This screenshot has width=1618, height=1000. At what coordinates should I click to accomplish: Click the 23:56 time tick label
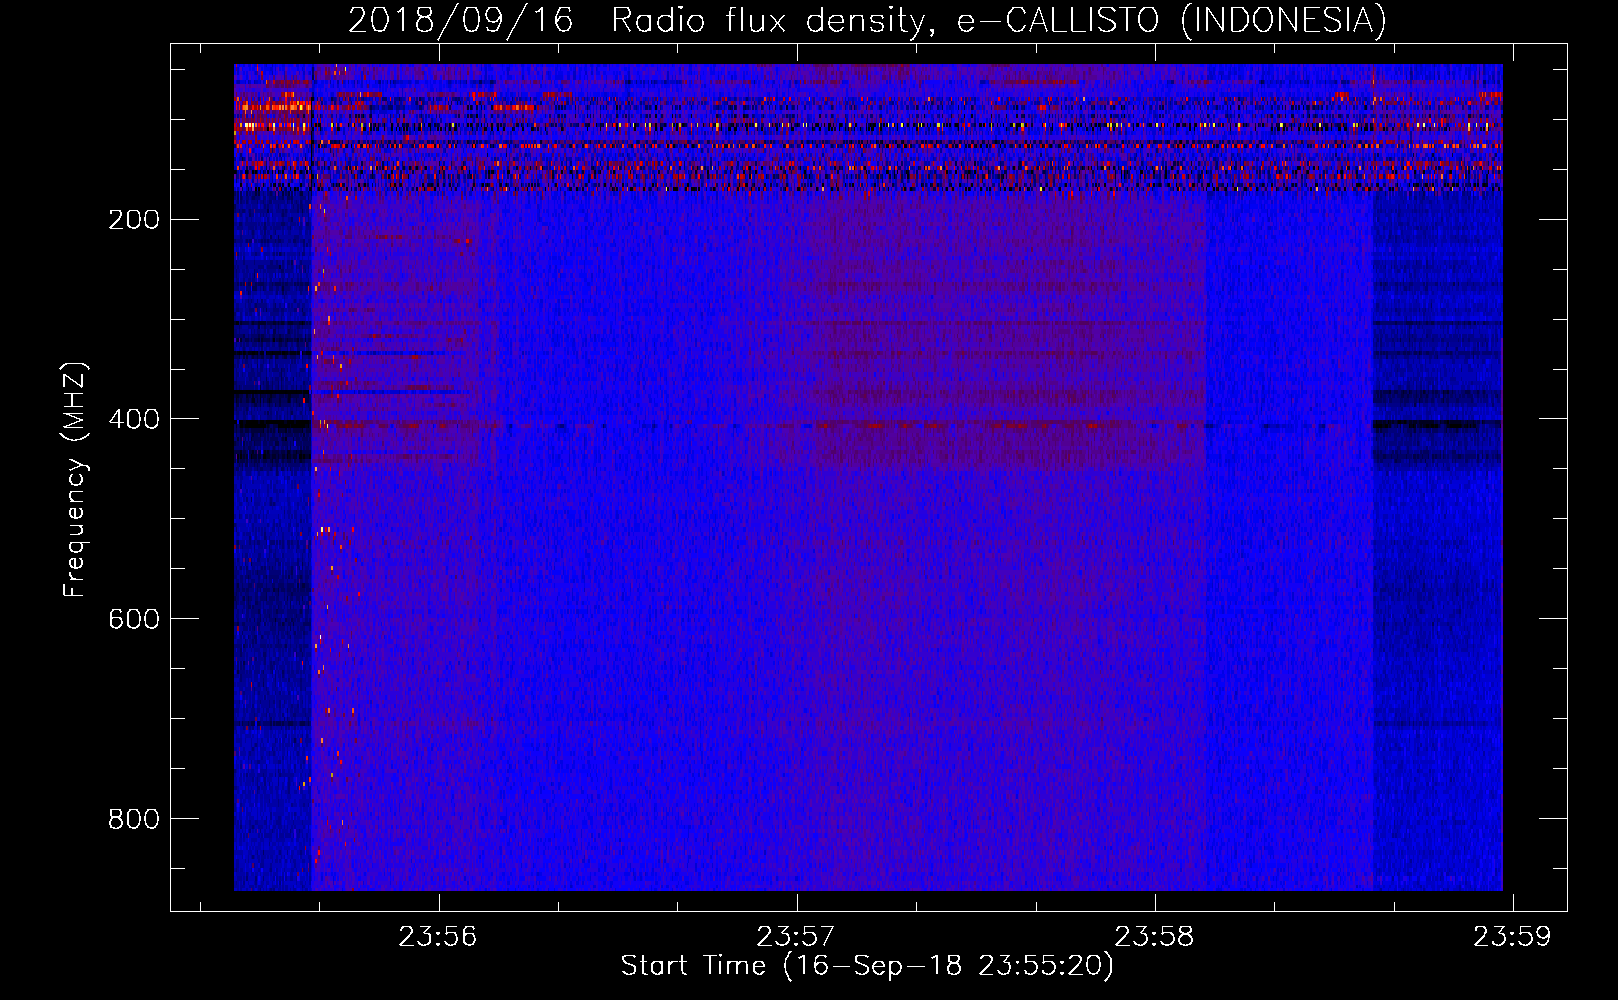(x=438, y=936)
